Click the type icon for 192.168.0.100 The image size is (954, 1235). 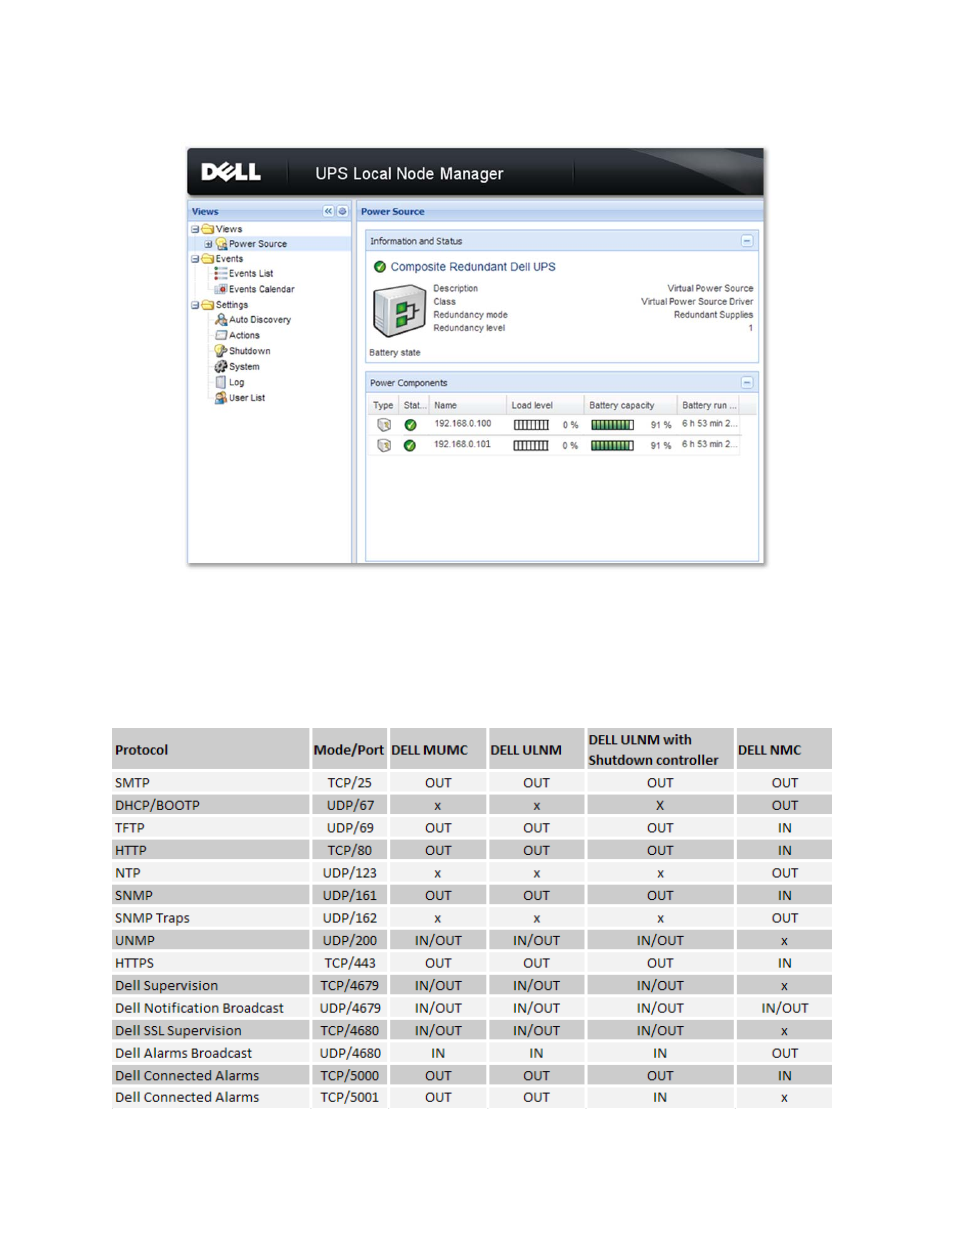[383, 425]
